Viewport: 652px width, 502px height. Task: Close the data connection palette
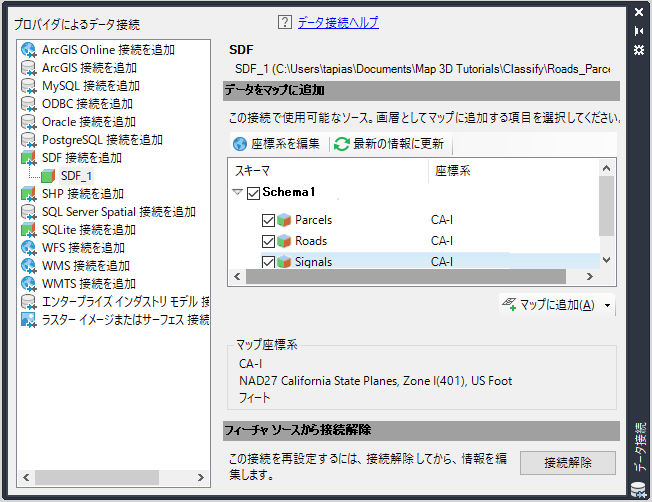click(639, 12)
